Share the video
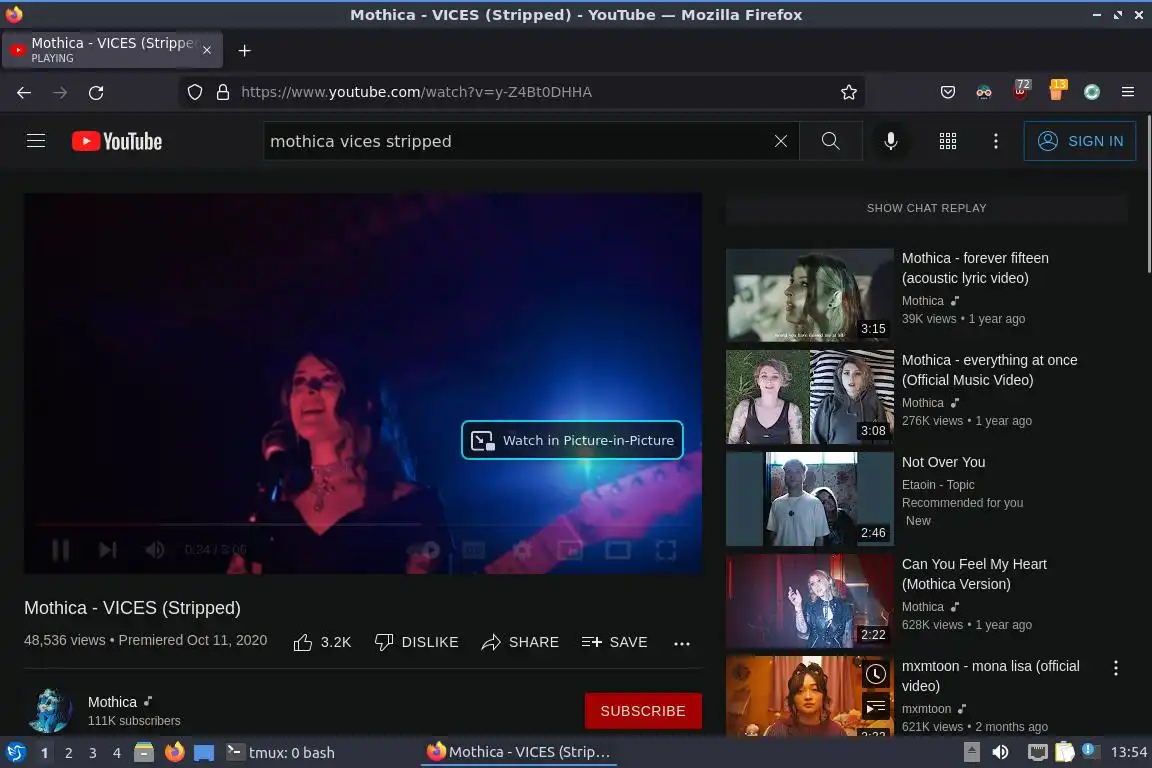Screen dimensions: 1152x768 click(520, 642)
